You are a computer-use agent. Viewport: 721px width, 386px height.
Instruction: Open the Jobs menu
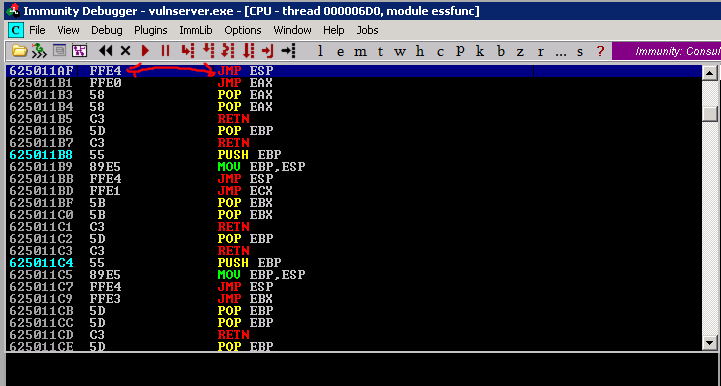[x=367, y=30]
